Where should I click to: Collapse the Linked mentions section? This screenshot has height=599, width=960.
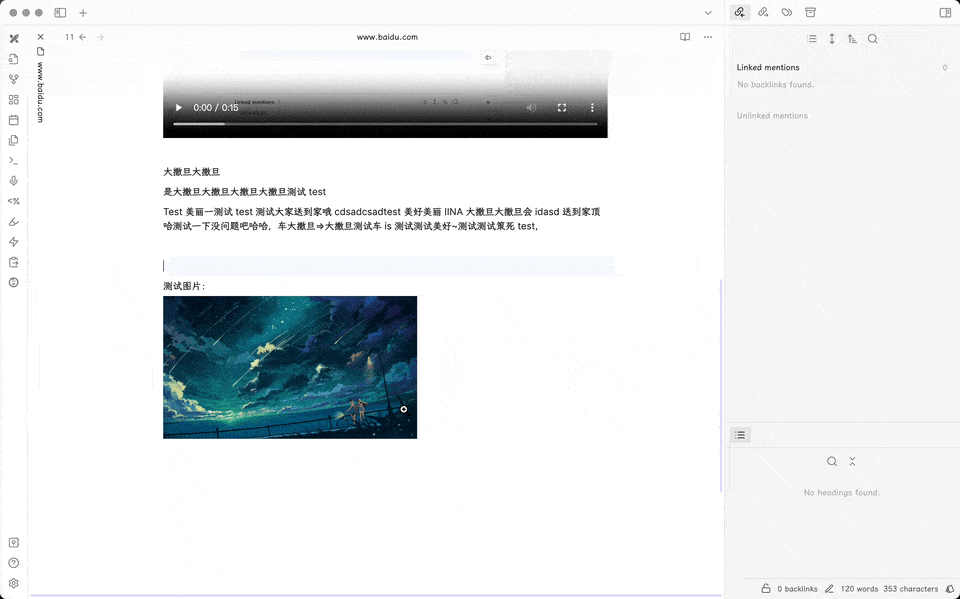click(768, 67)
